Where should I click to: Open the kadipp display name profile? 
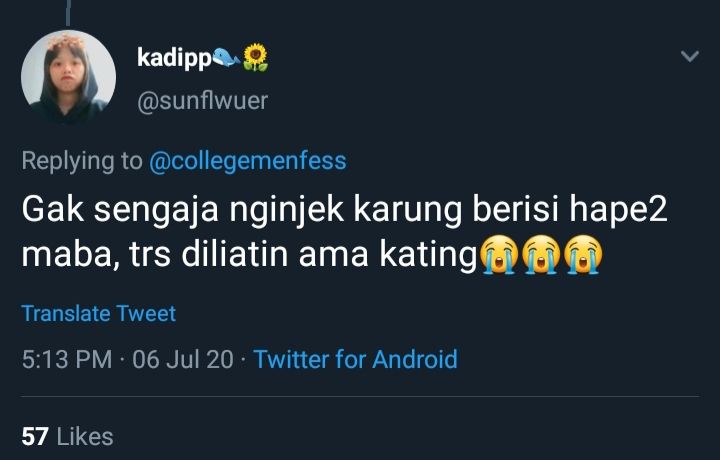point(172,59)
